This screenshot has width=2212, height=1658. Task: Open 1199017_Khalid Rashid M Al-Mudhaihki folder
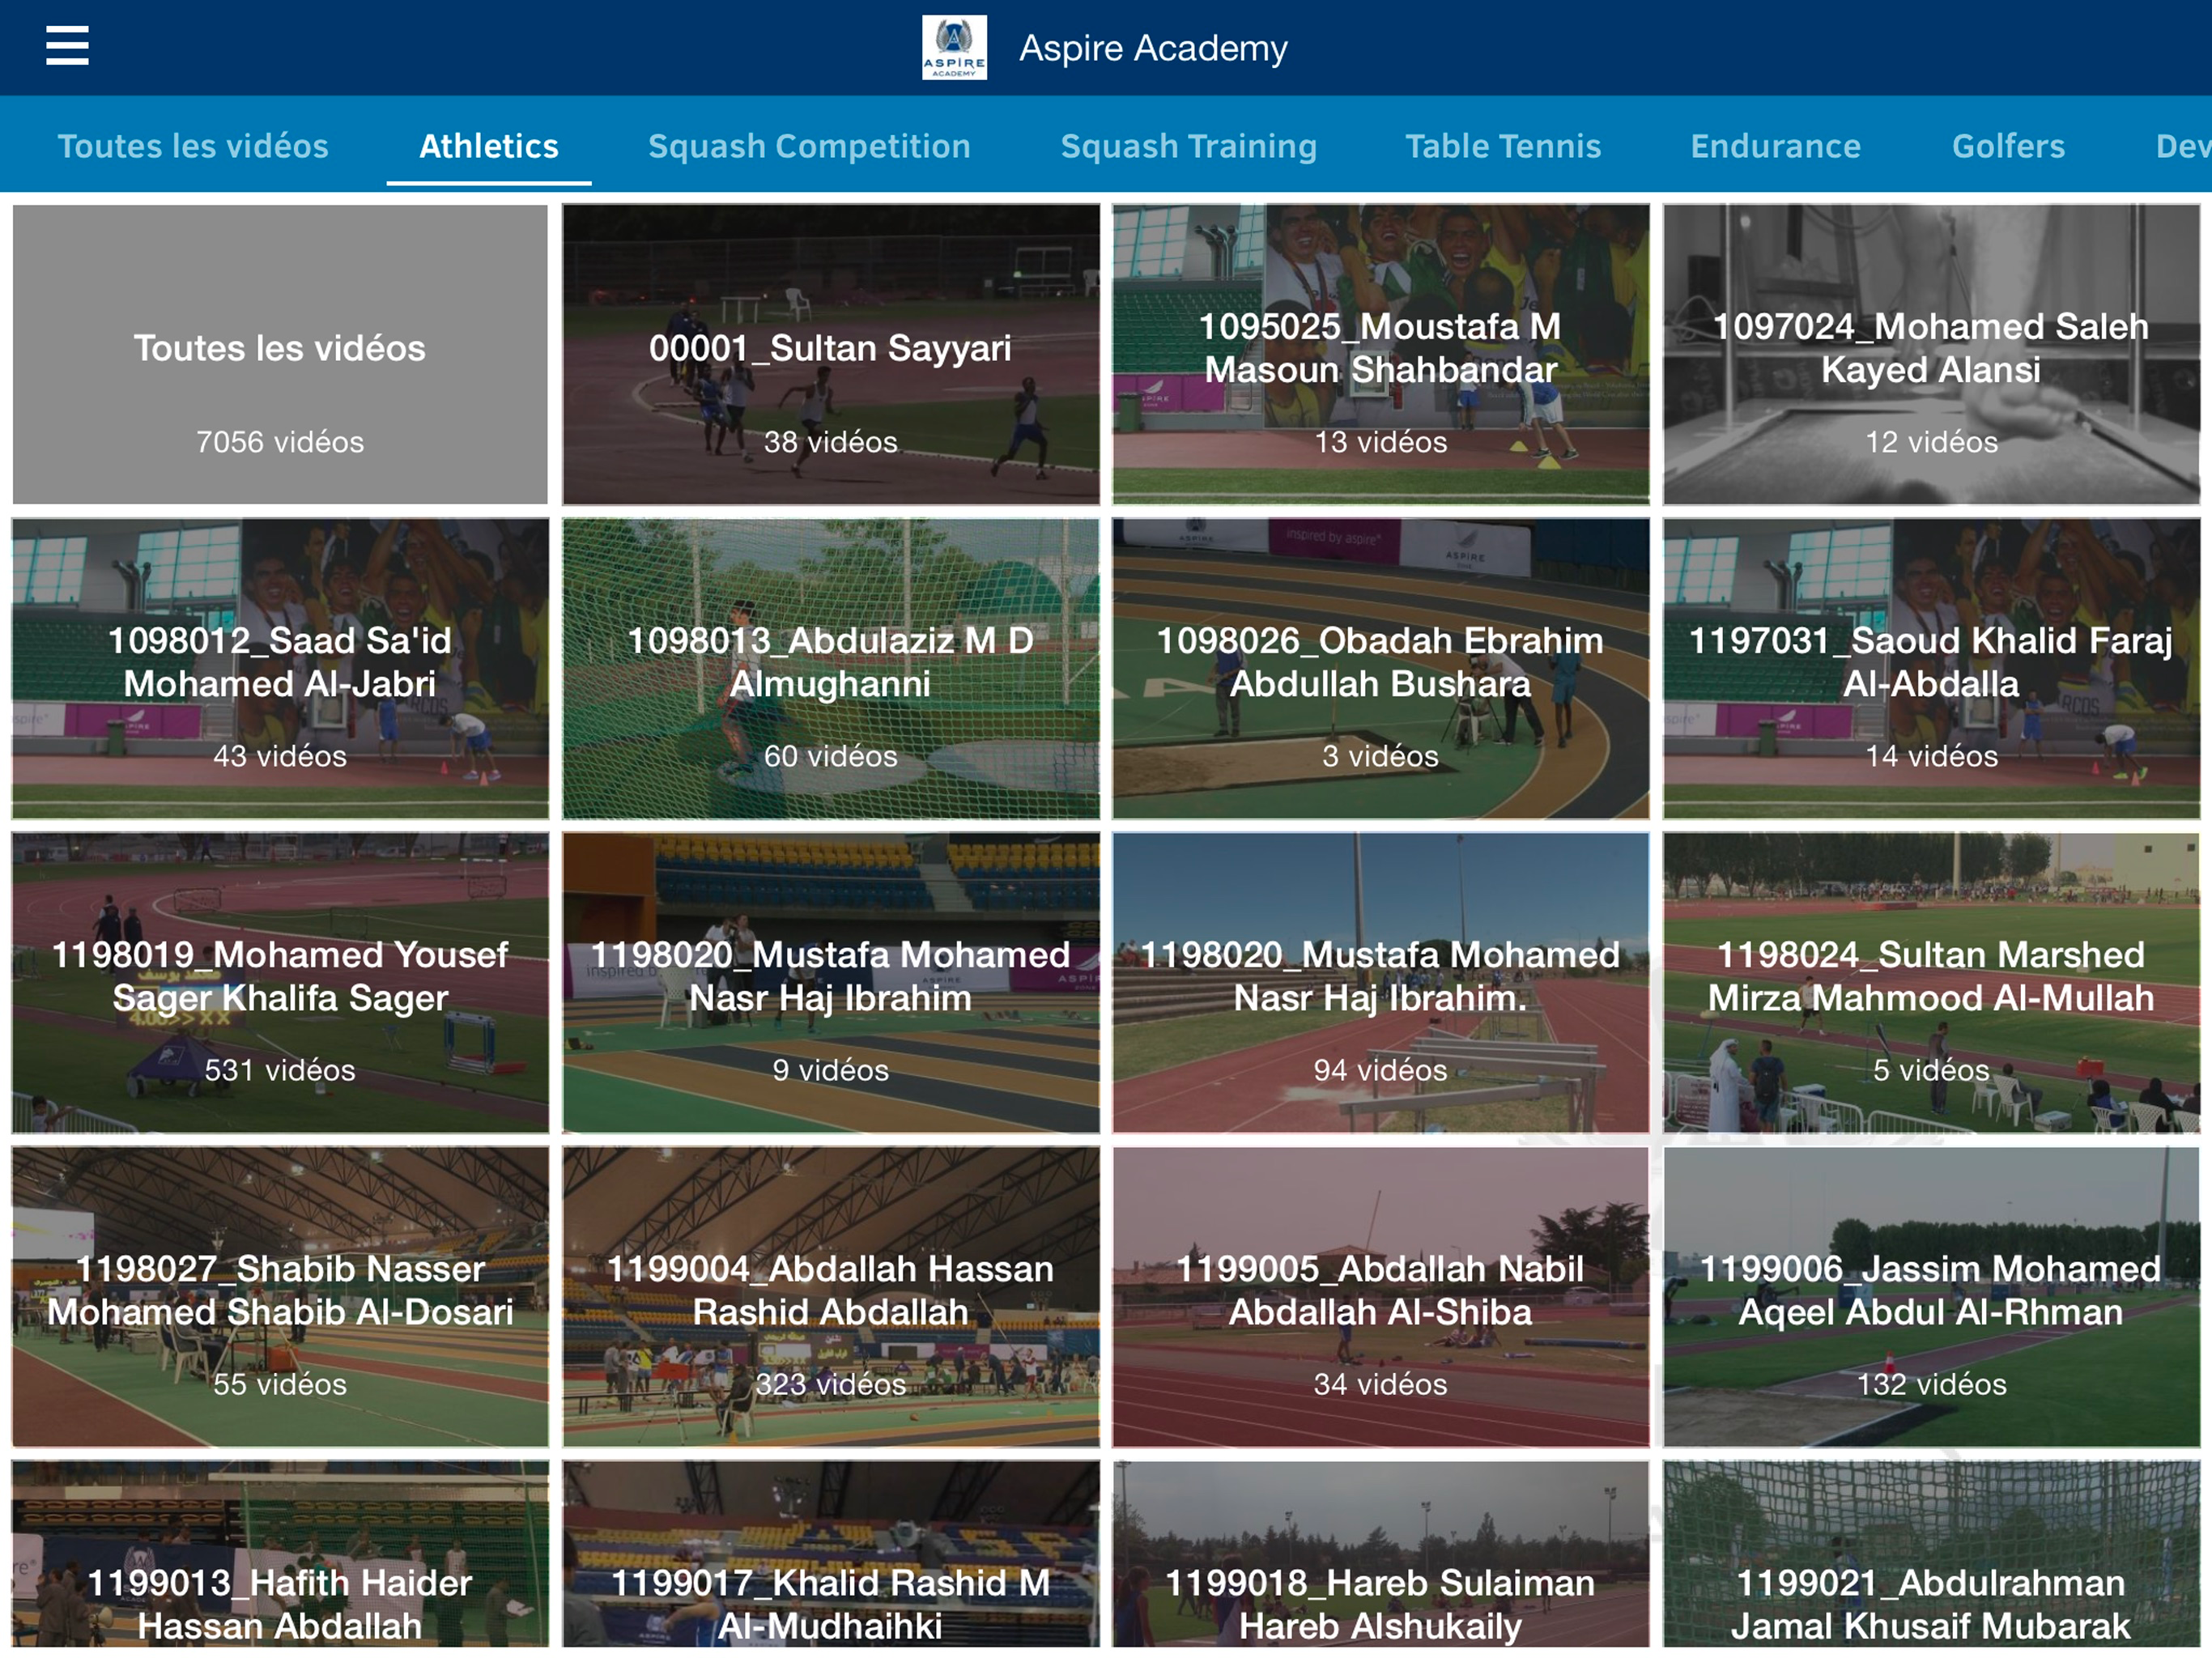point(830,1553)
